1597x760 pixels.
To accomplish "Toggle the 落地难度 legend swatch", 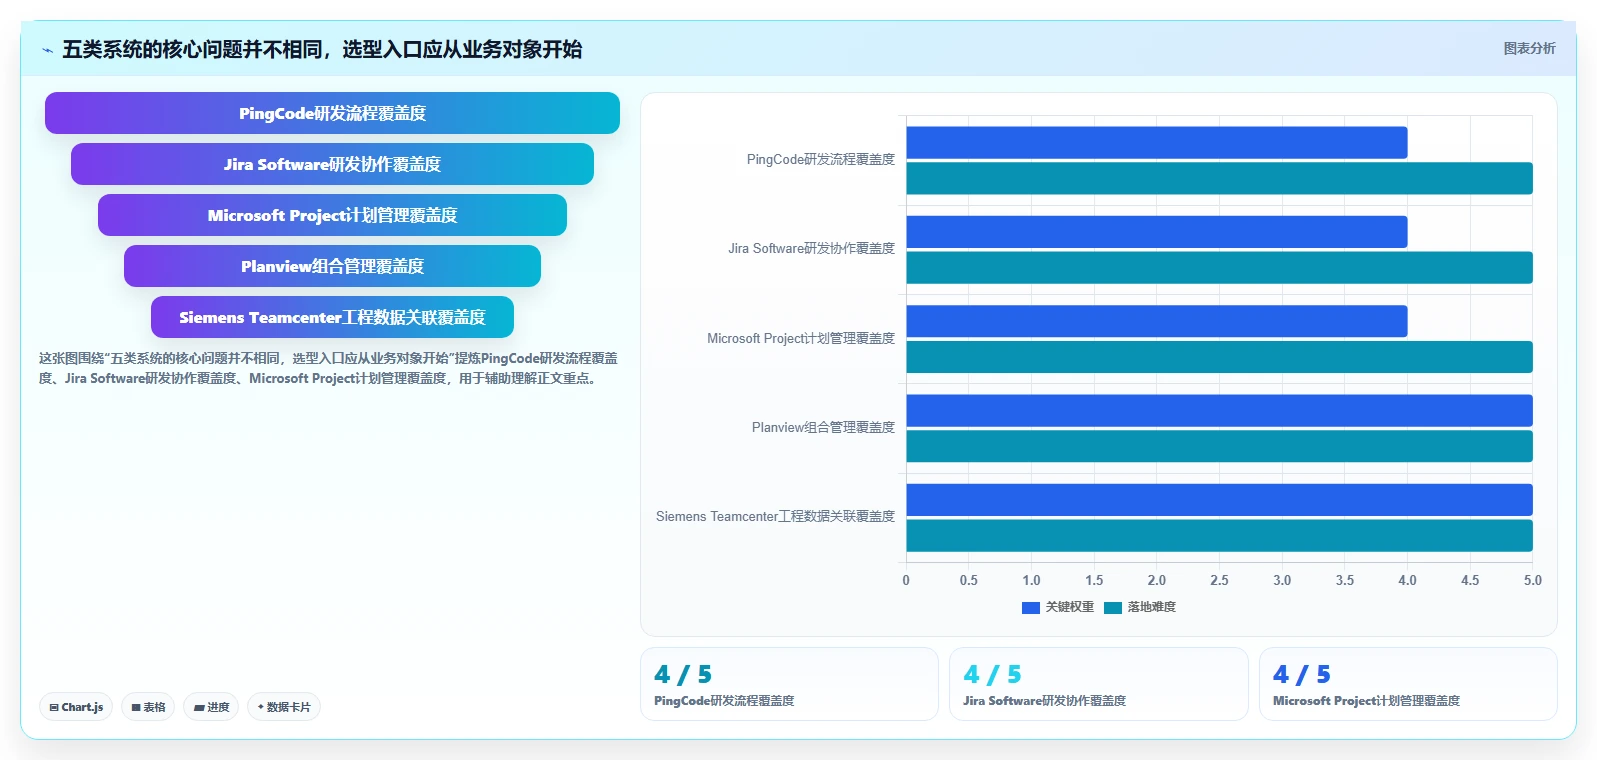I will click(x=1113, y=607).
